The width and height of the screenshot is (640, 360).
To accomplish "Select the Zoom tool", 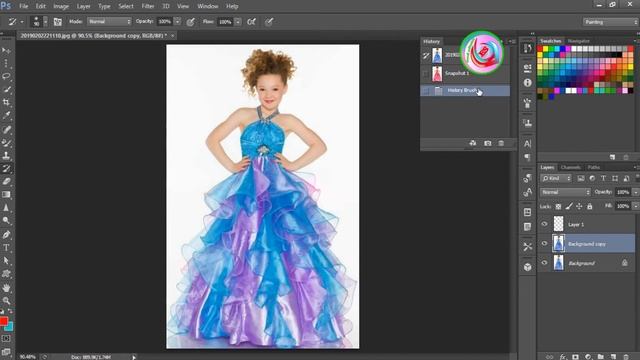I will [6, 301].
